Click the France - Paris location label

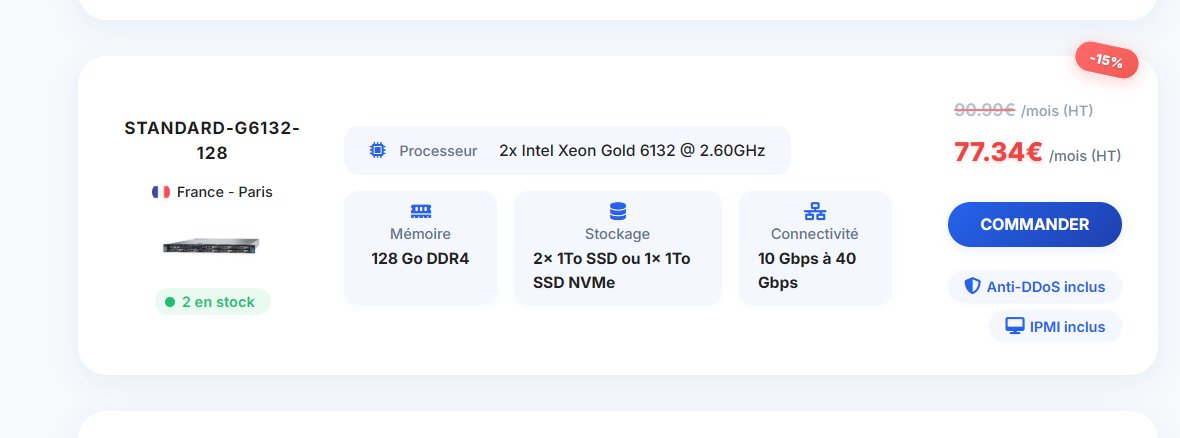point(224,192)
